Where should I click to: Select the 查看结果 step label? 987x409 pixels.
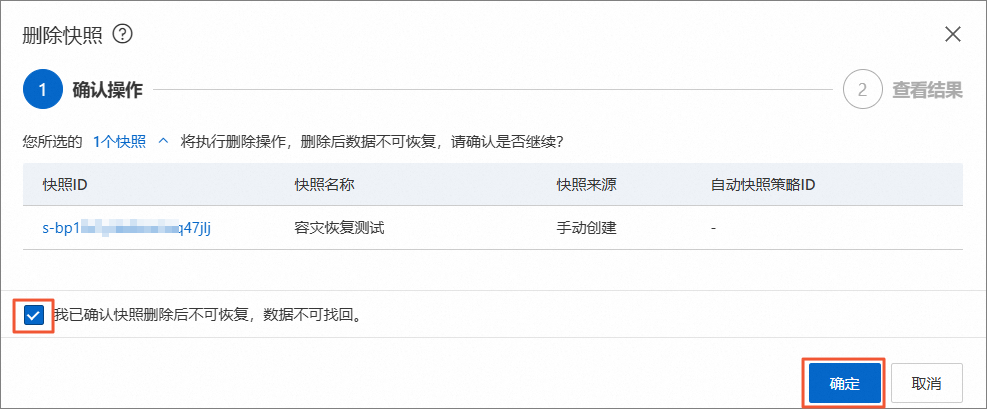pos(927,90)
